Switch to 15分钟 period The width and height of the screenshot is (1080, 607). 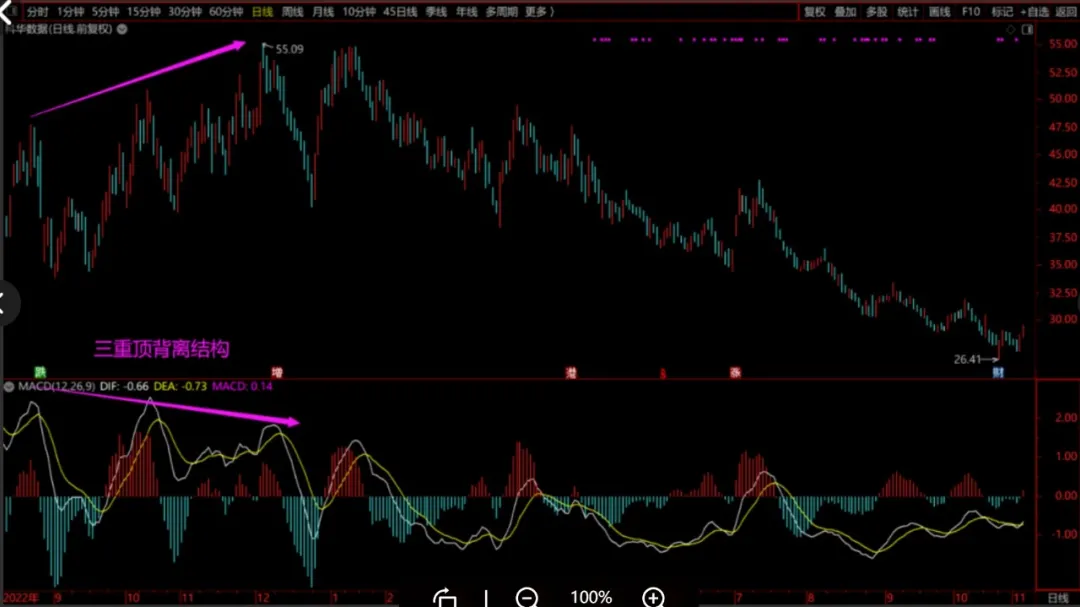tap(144, 12)
